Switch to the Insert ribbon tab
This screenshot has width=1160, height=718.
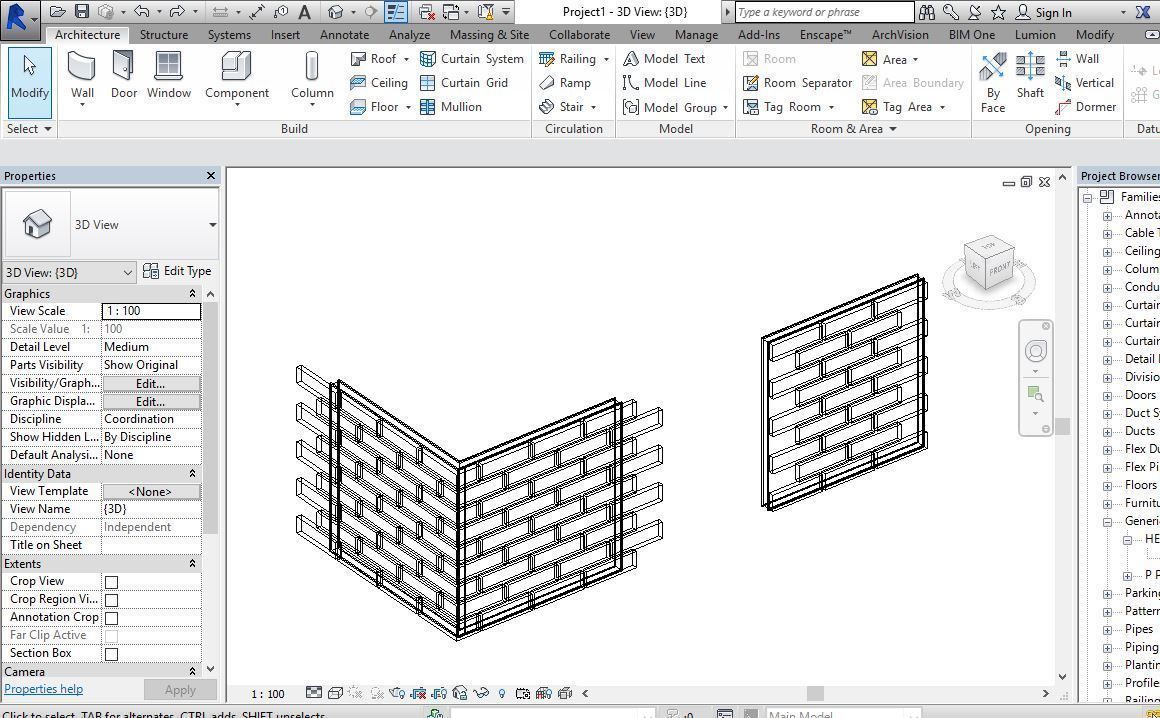285,34
